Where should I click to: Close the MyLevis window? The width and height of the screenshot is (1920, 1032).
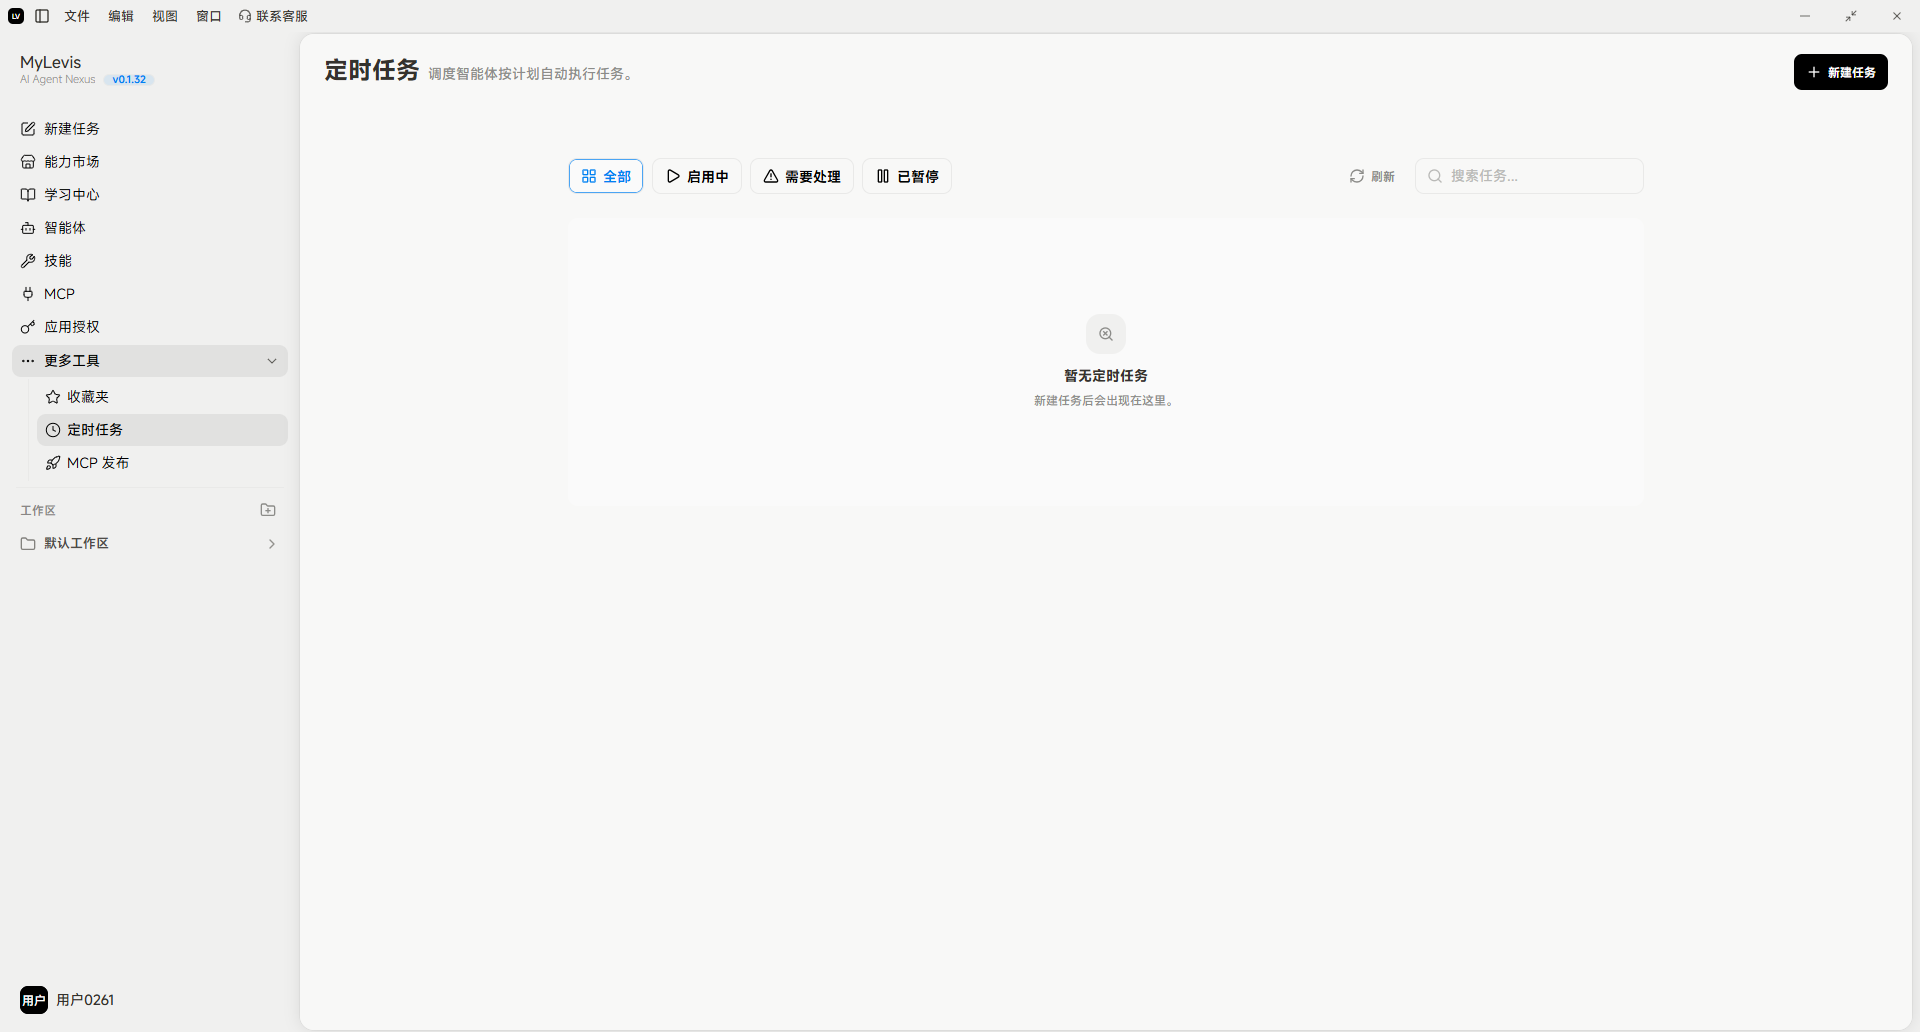1897,16
